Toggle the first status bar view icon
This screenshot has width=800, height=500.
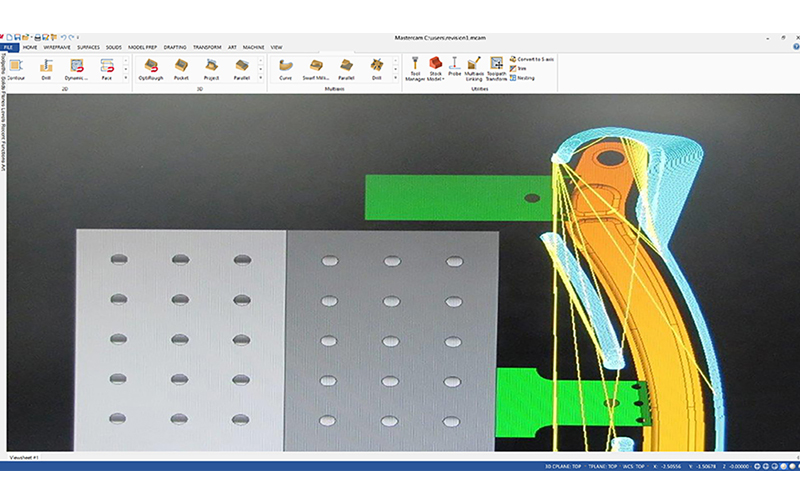(757, 466)
